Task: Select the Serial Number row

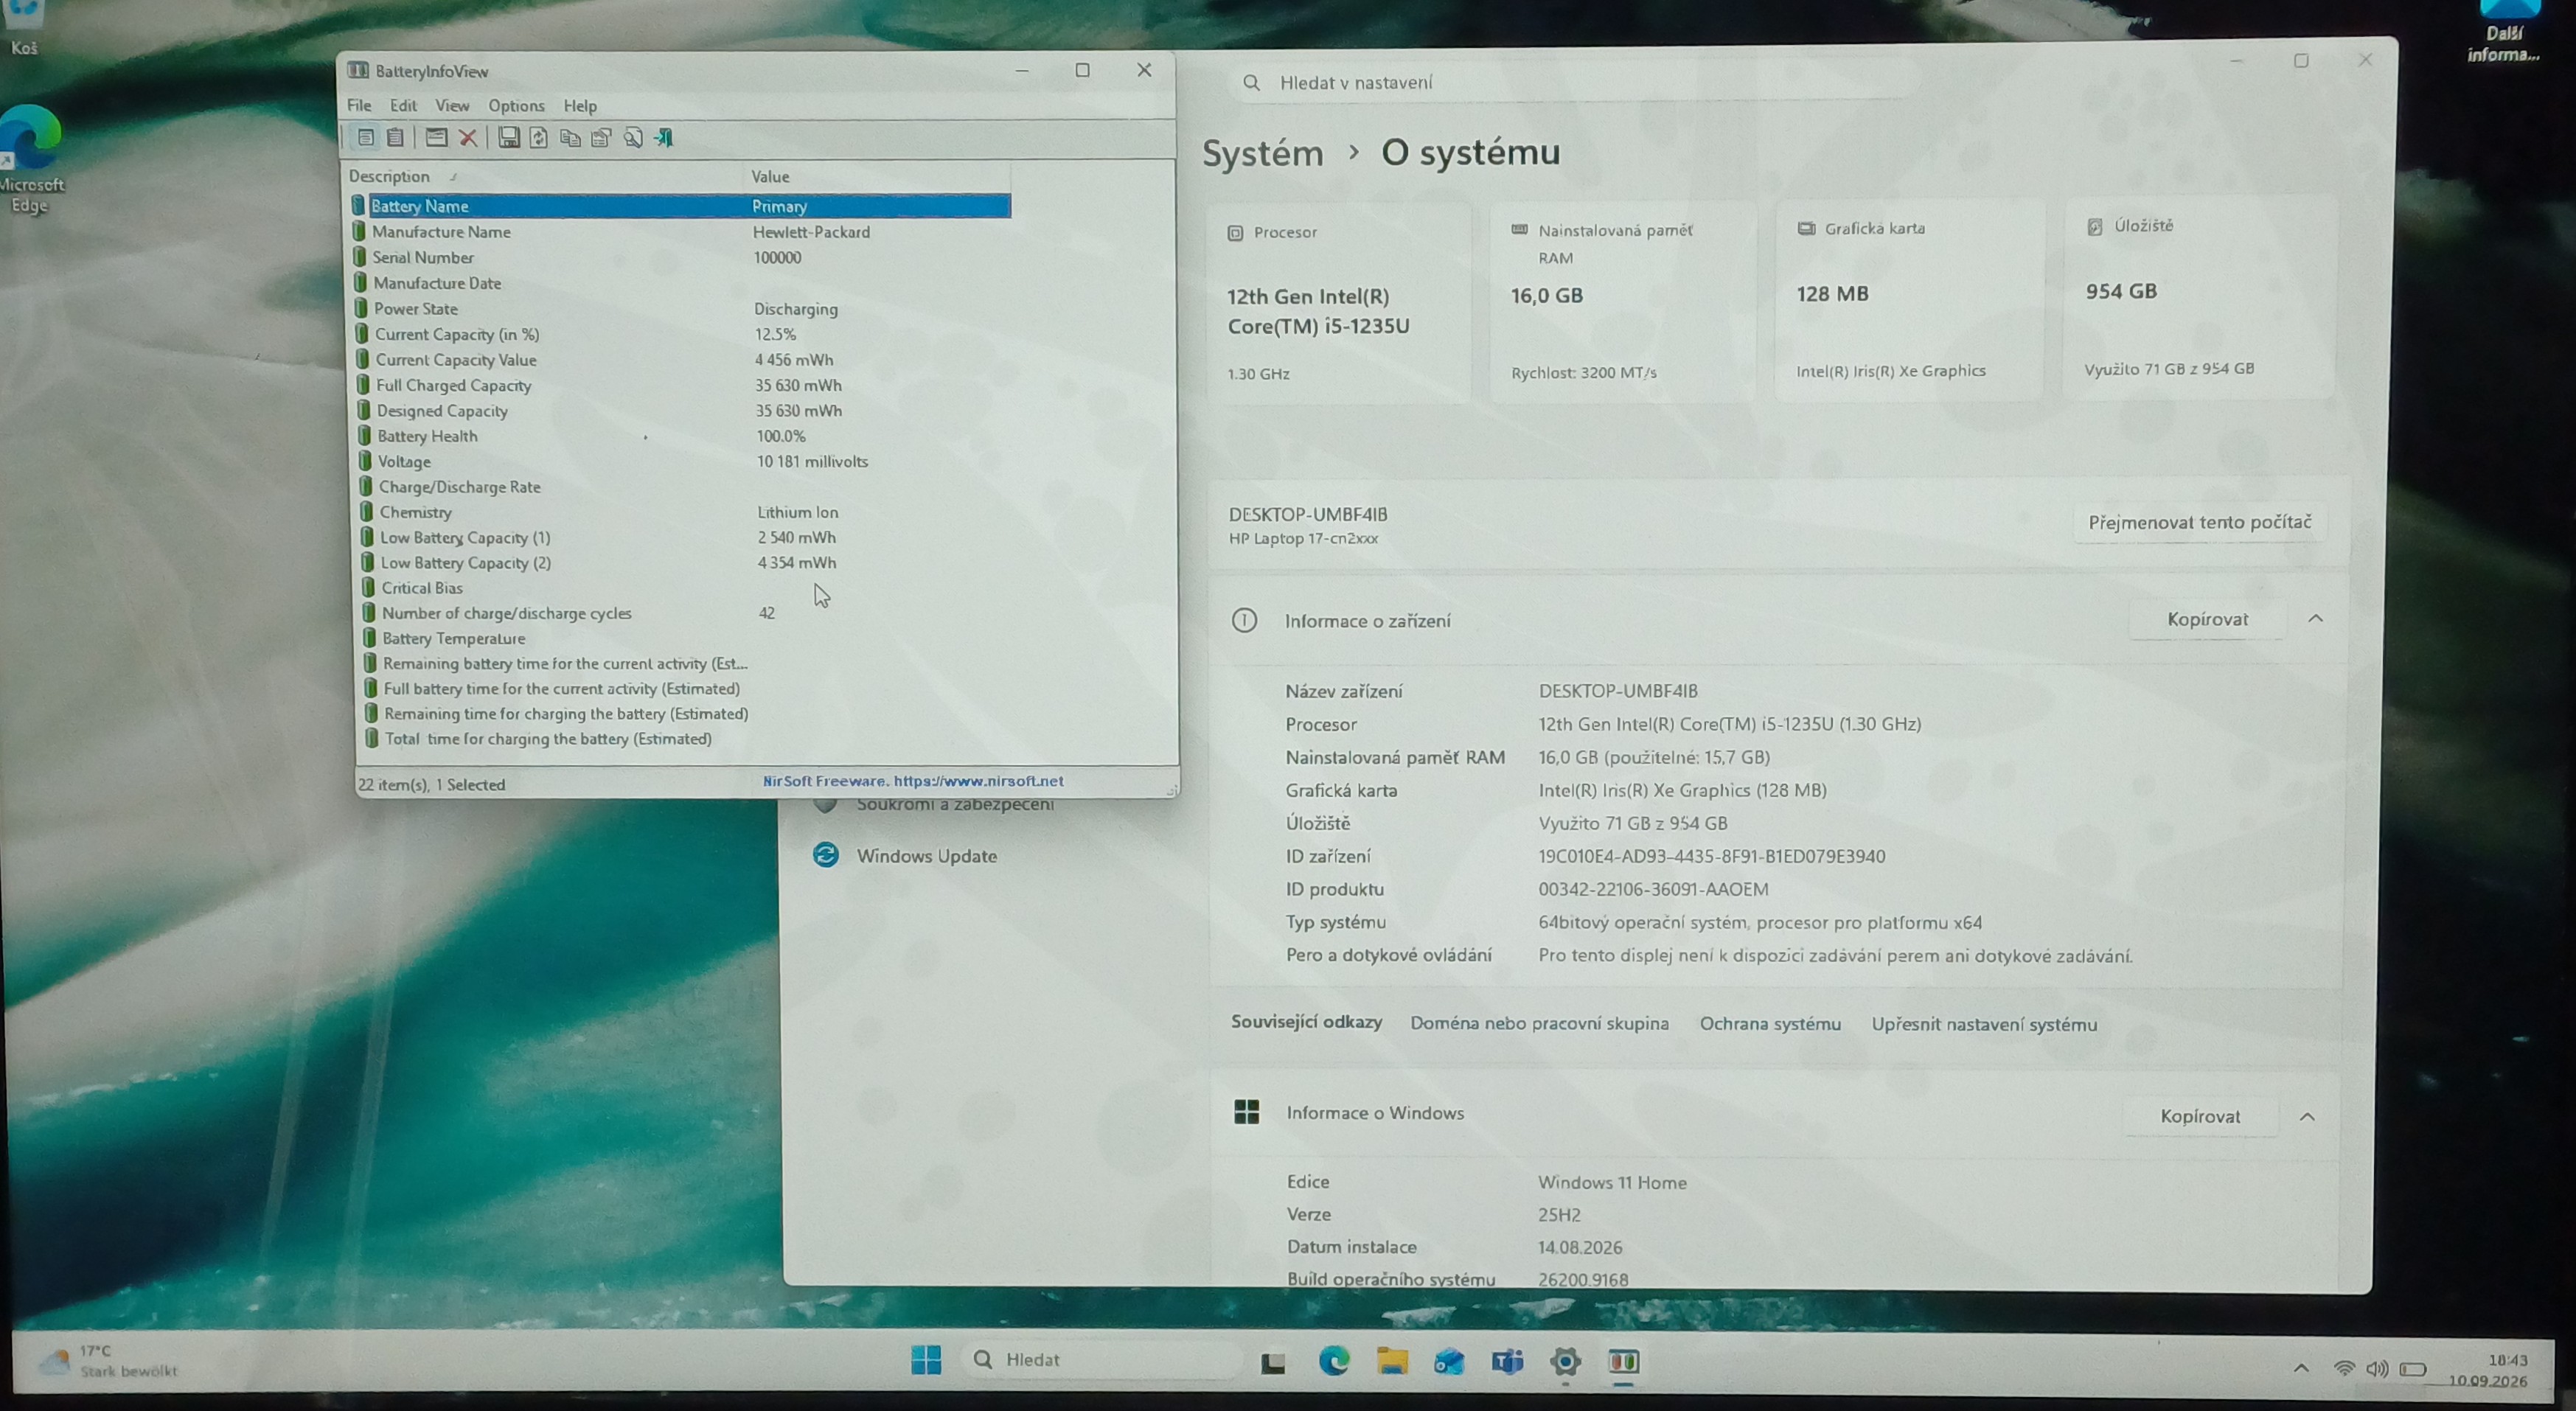Action: (681, 257)
